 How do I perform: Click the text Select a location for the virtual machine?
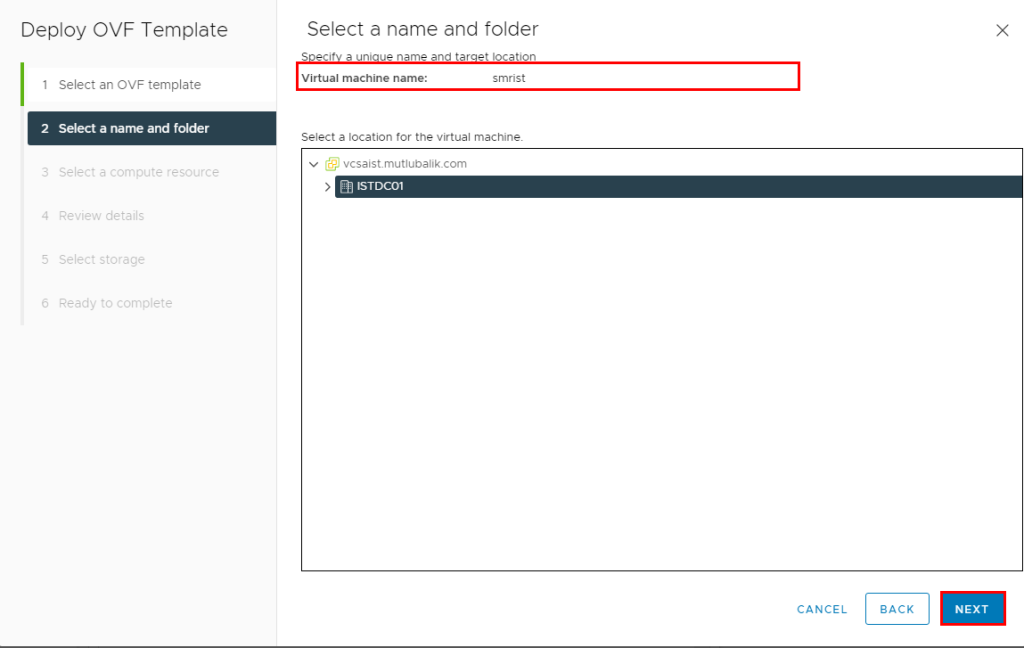point(412,137)
